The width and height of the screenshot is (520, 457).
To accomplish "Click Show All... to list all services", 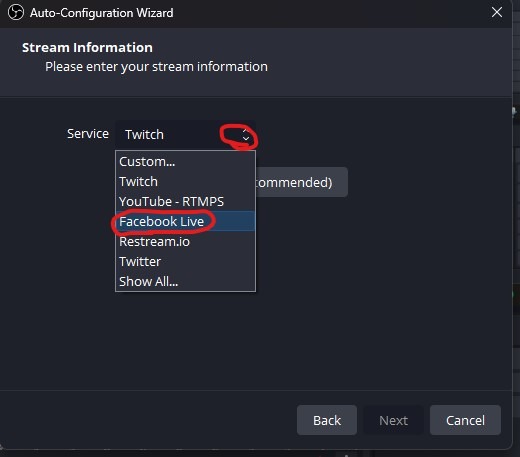I will 185,281.
